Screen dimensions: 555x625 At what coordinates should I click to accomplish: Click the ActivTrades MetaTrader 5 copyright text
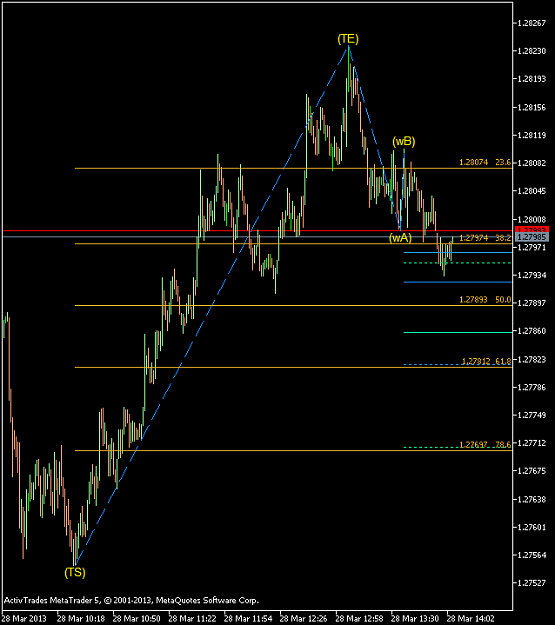(131, 600)
